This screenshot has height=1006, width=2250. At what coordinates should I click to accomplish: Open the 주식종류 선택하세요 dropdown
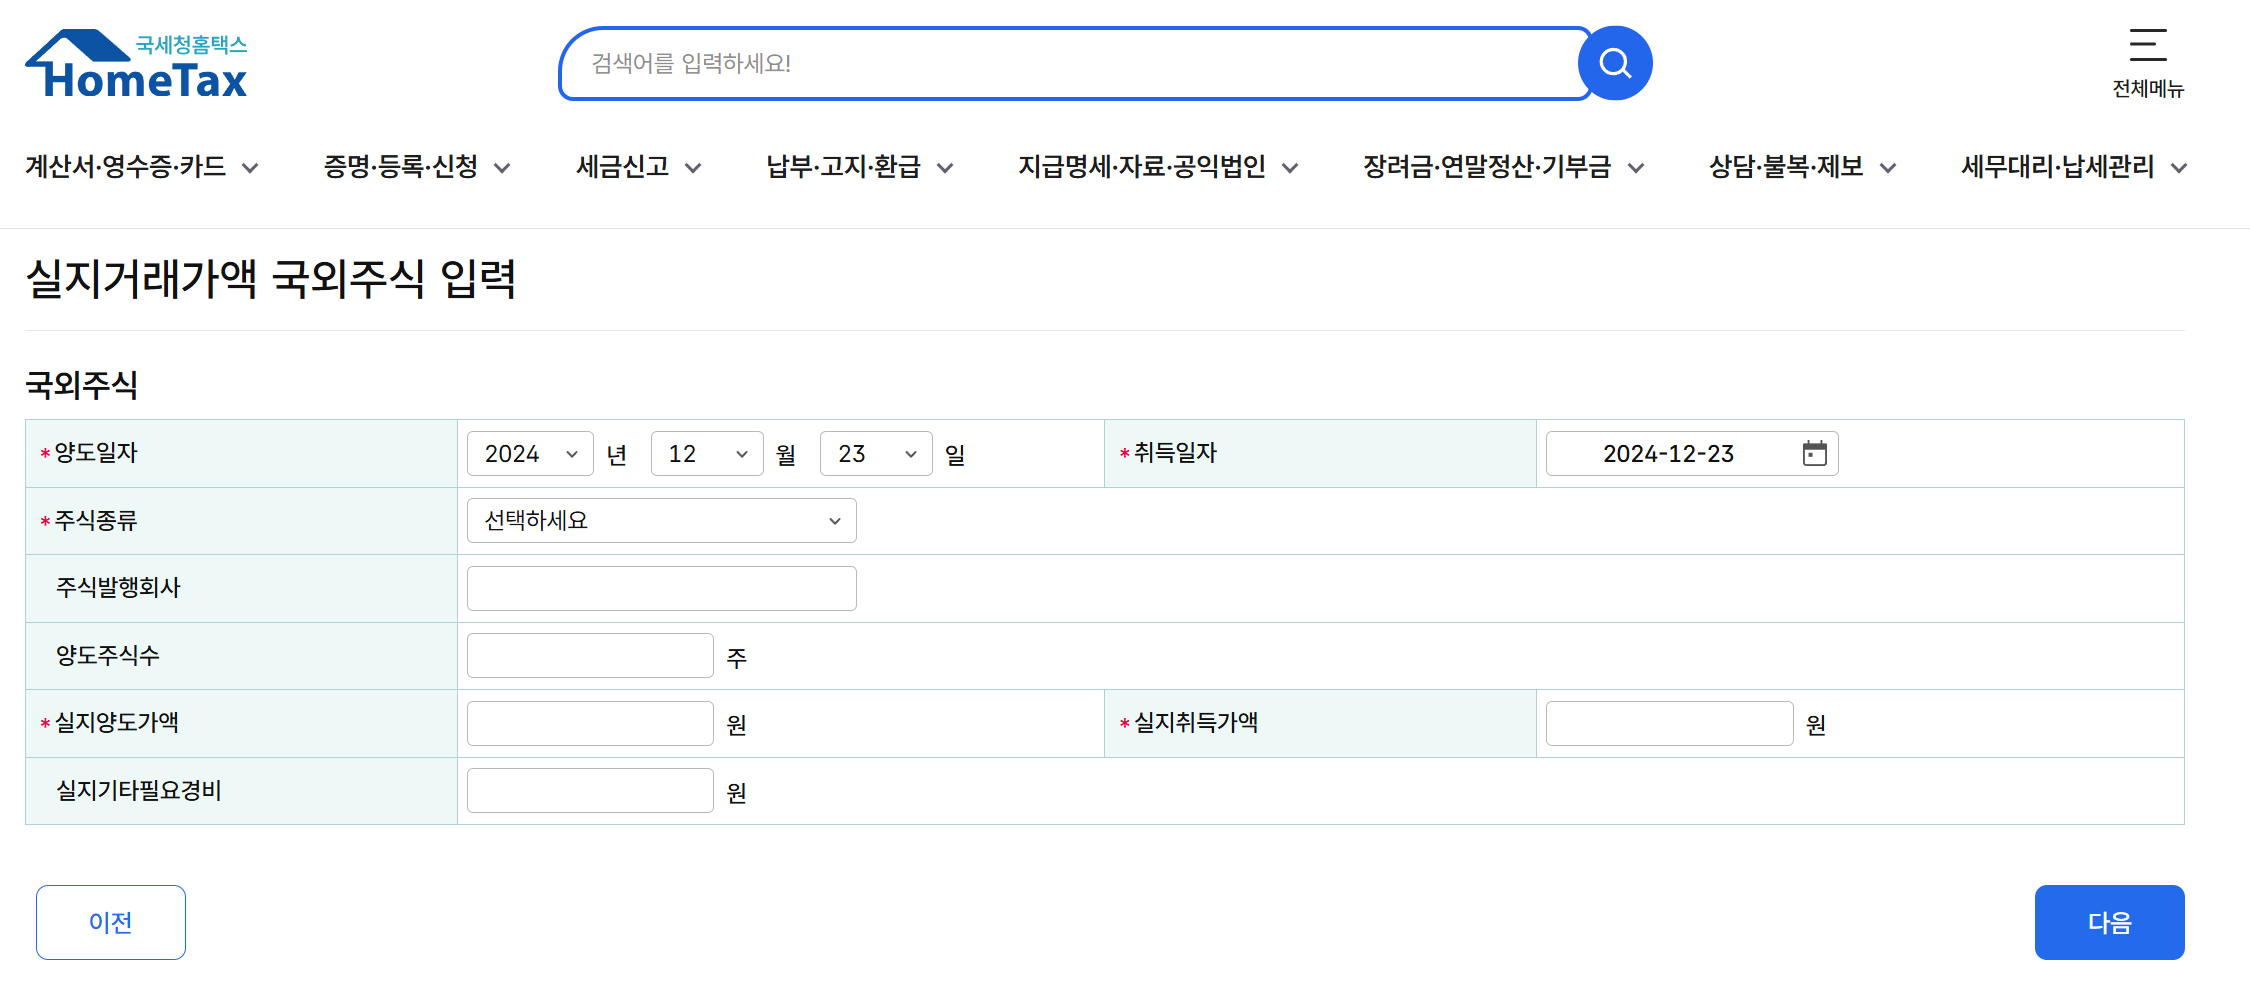click(660, 520)
